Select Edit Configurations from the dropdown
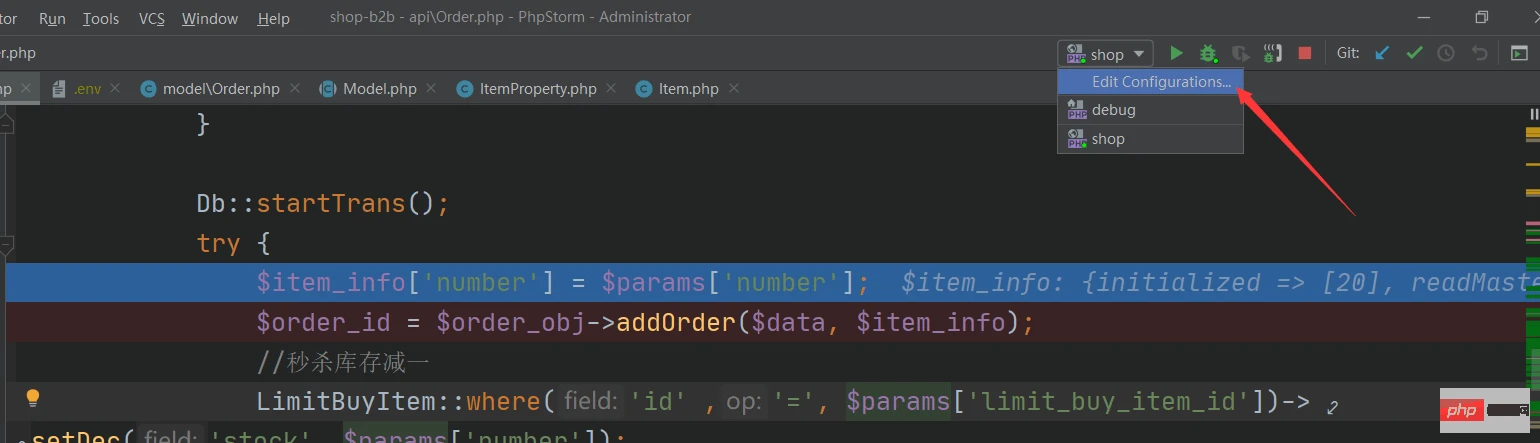1540x443 pixels. pyautogui.click(x=1160, y=82)
